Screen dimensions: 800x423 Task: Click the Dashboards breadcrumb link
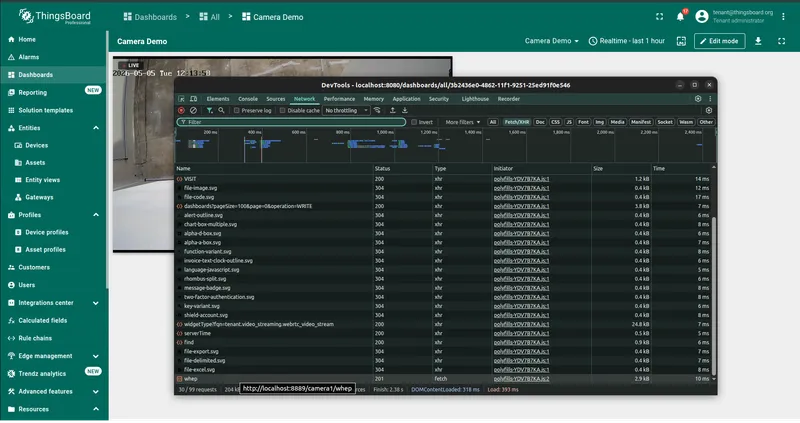point(150,17)
